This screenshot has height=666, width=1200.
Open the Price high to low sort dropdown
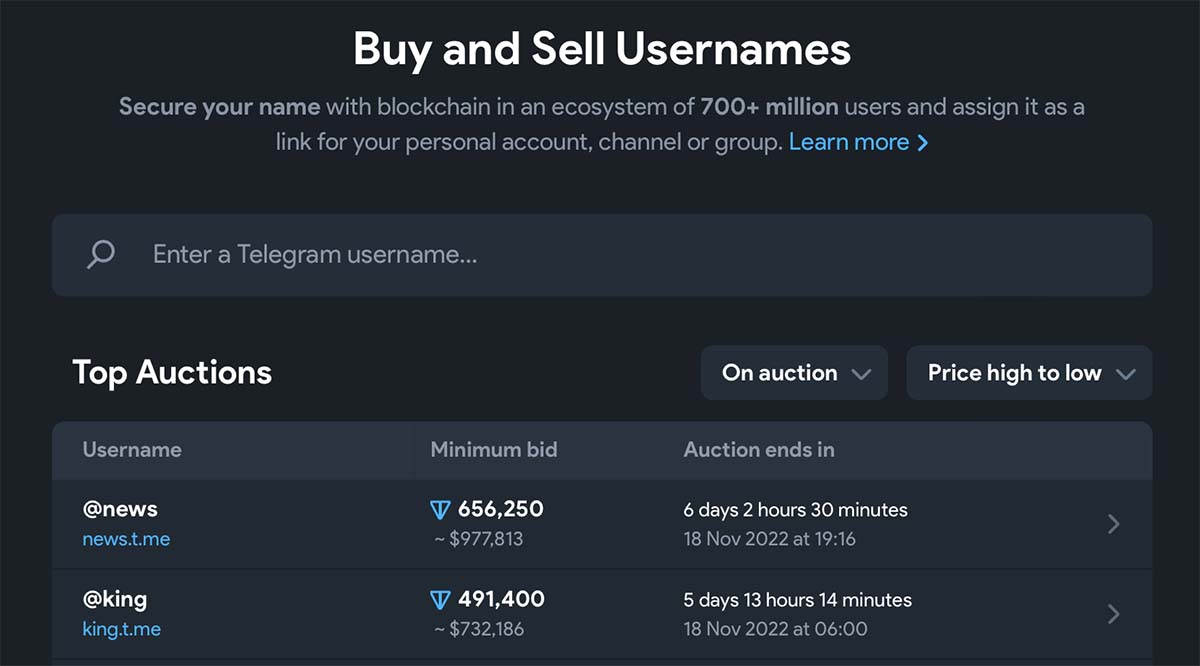(x=1029, y=373)
